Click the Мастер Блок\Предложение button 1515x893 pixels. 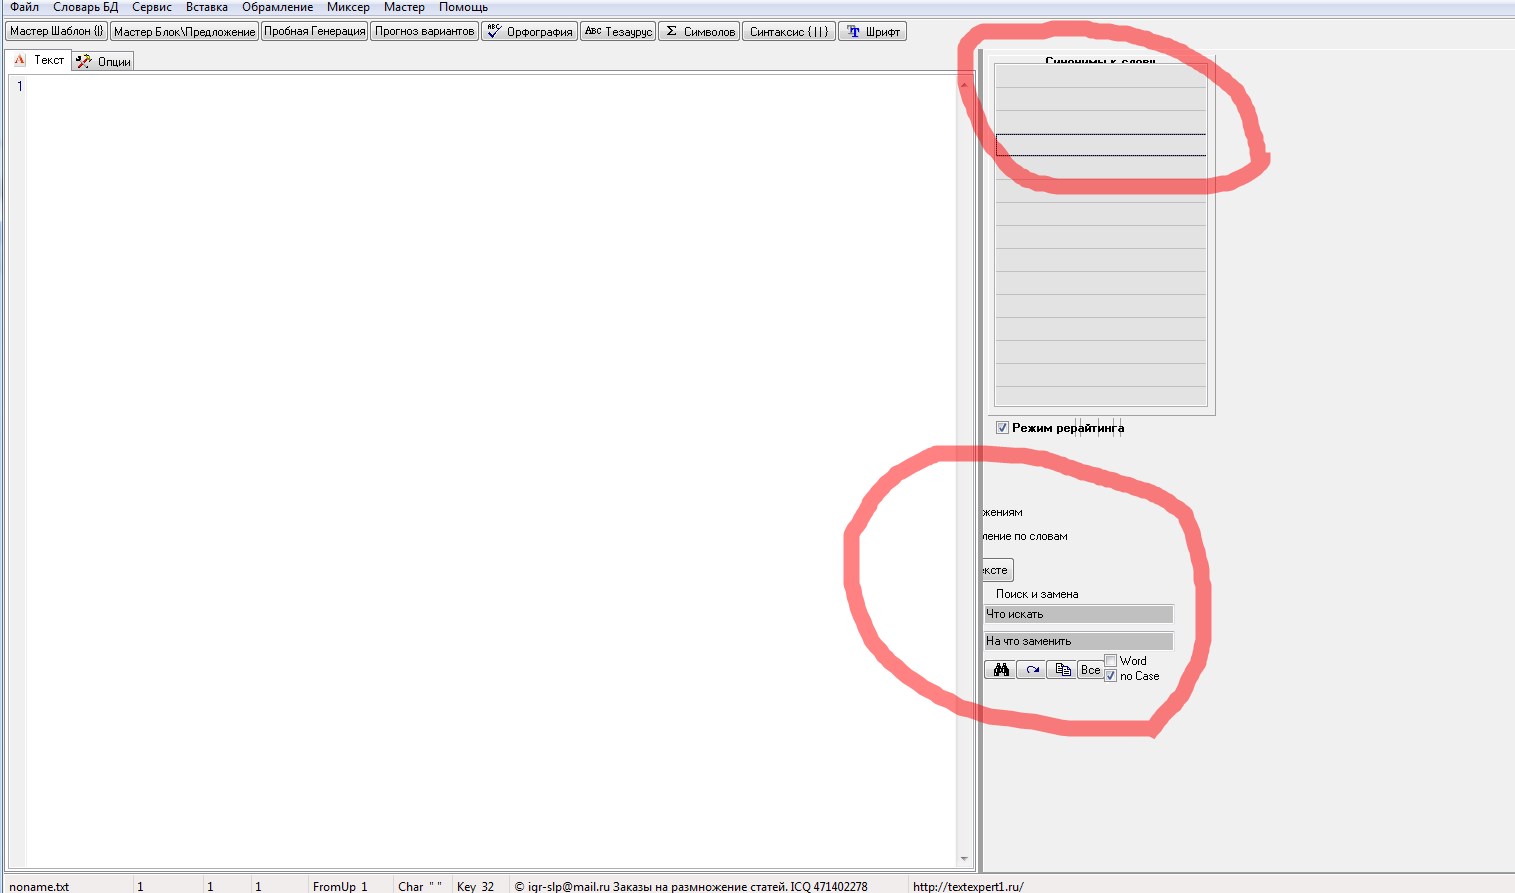point(184,32)
